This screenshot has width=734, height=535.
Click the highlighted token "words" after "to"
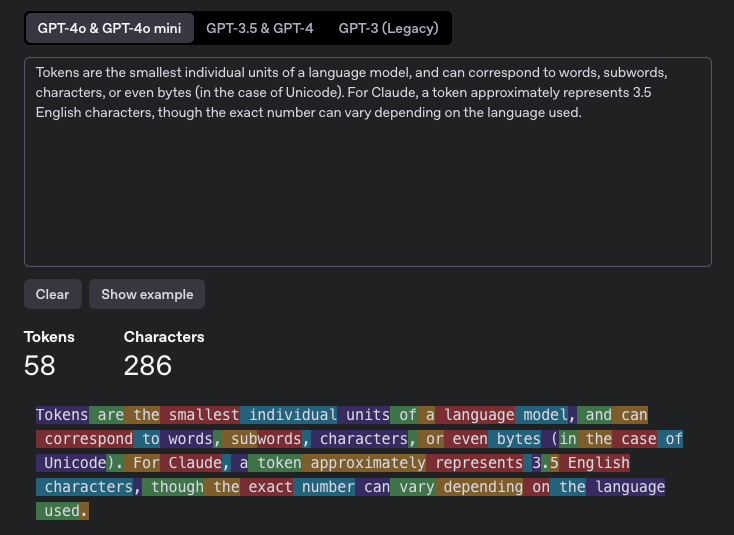[186, 439]
